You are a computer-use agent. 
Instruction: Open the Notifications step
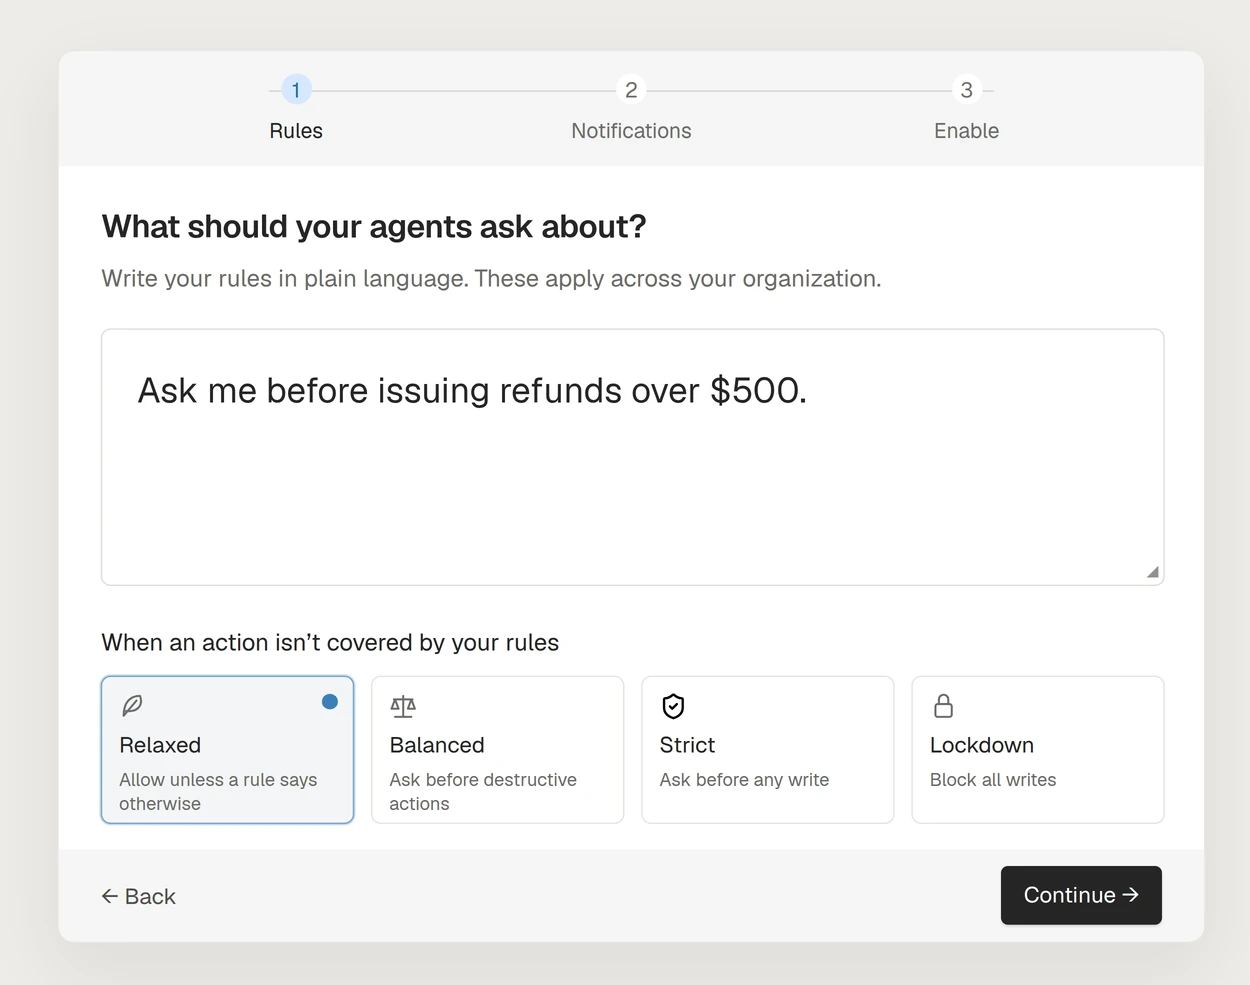coord(631,131)
